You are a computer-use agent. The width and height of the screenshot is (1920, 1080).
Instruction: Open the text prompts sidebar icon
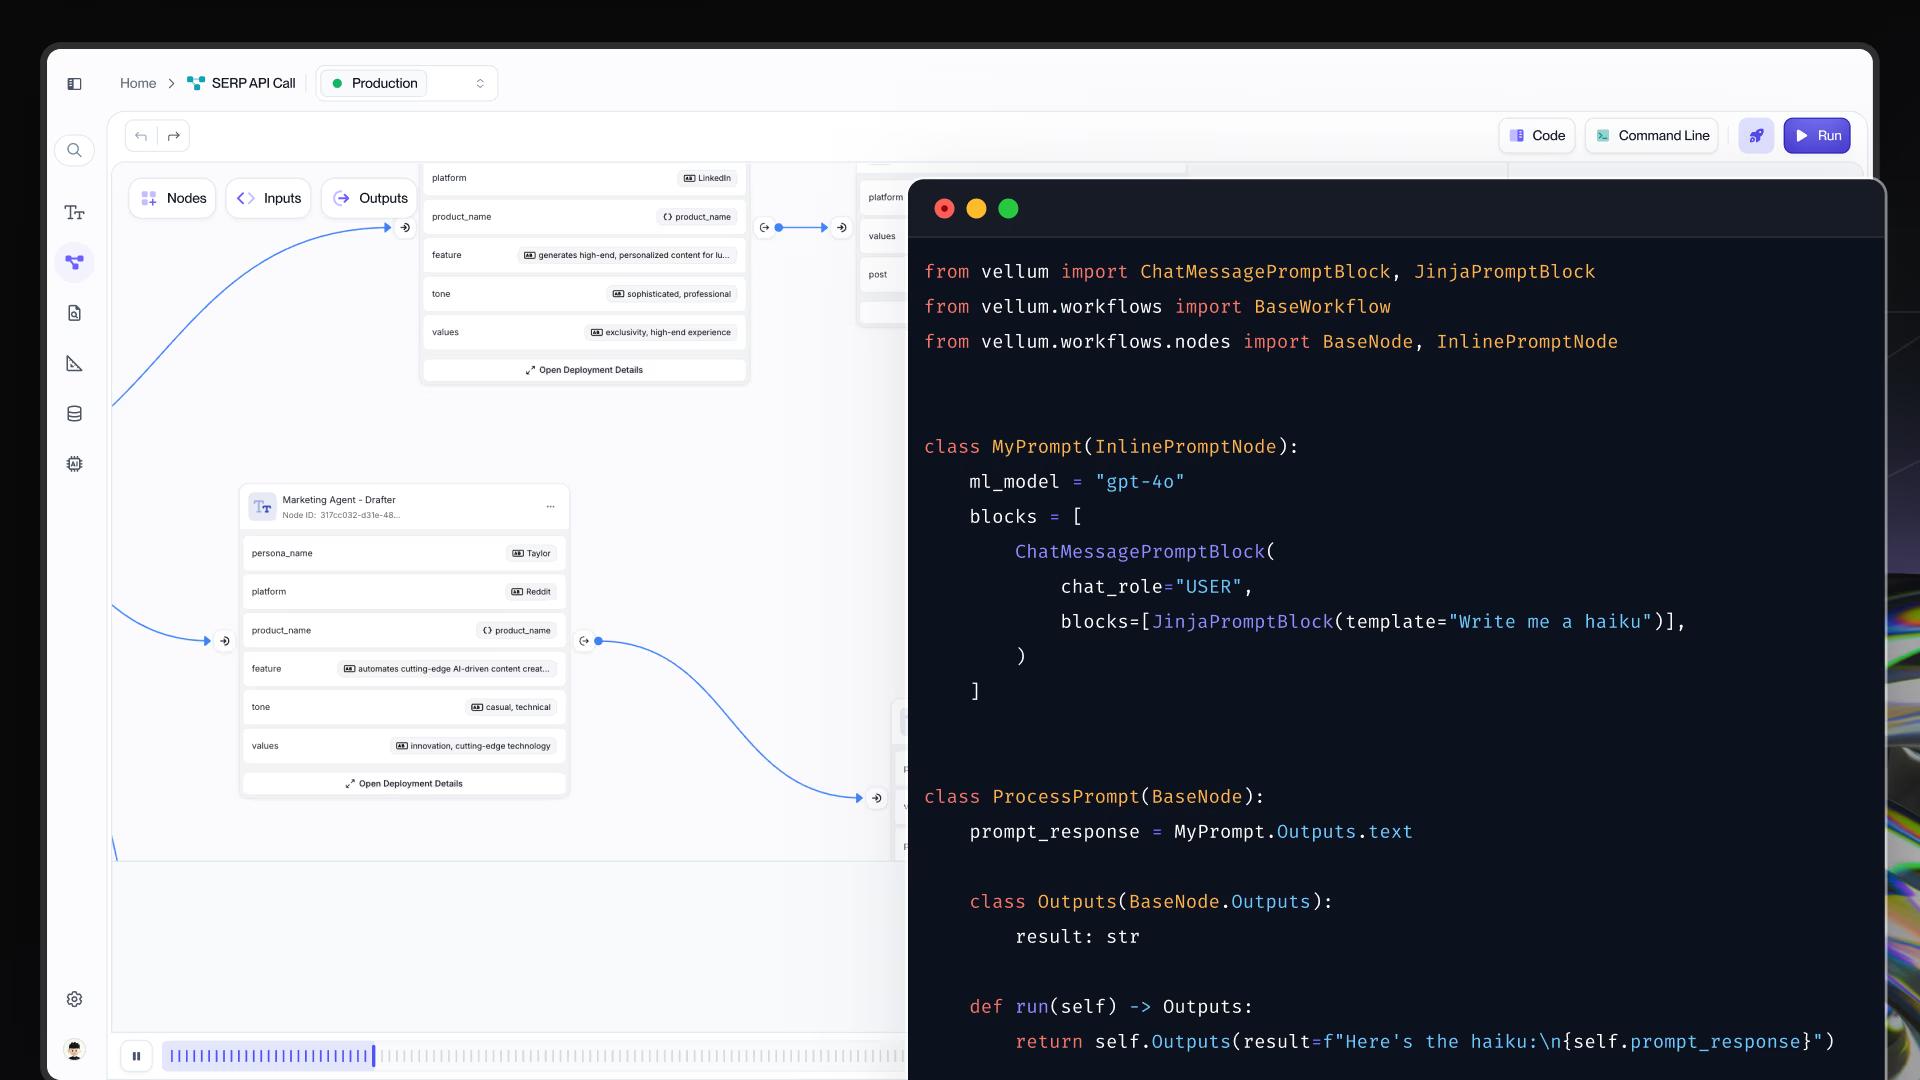pos(74,212)
